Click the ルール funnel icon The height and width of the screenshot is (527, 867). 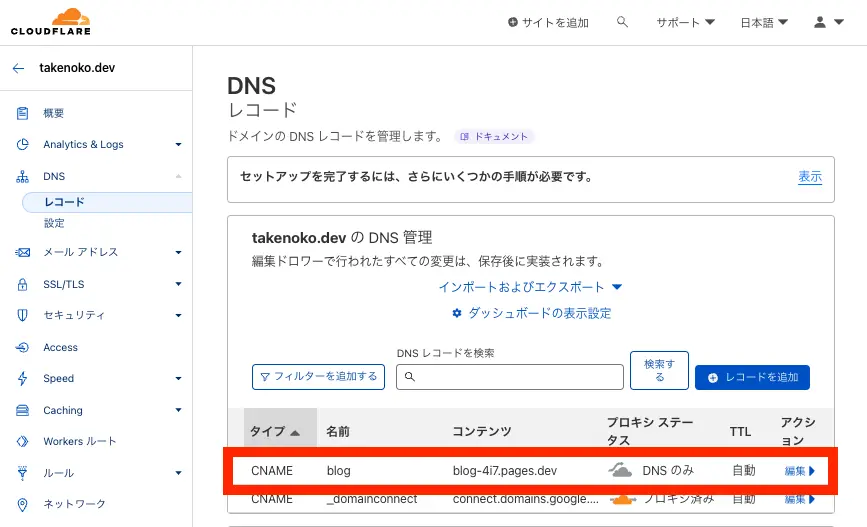(22, 473)
